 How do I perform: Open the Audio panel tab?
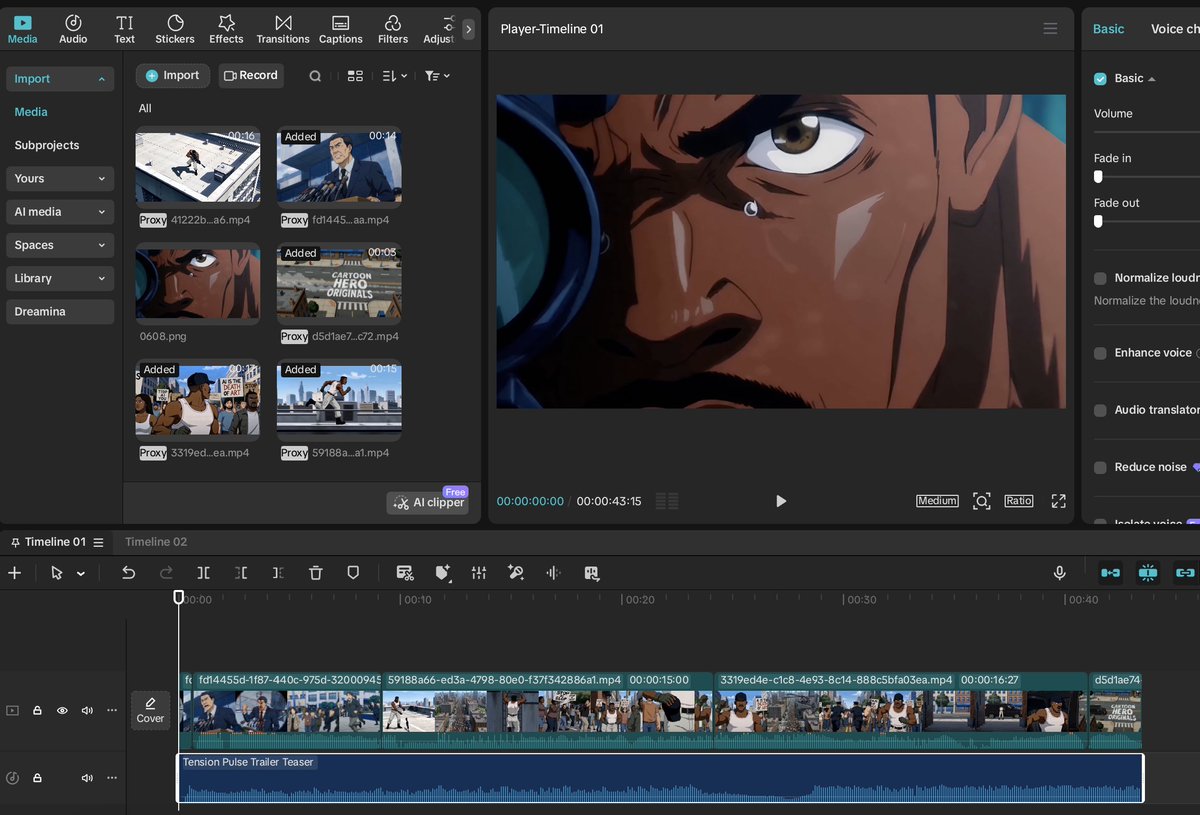click(x=73, y=29)
